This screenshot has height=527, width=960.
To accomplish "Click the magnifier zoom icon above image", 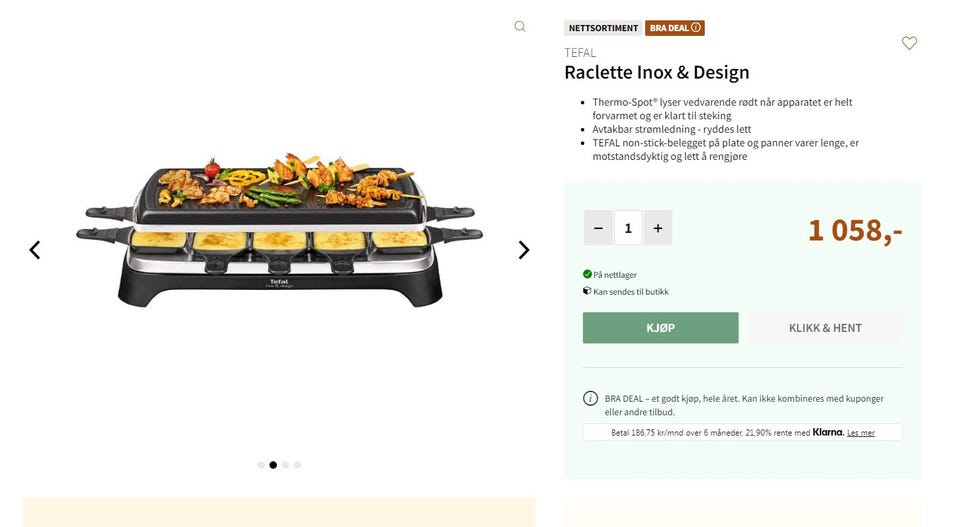I will 520,27.
